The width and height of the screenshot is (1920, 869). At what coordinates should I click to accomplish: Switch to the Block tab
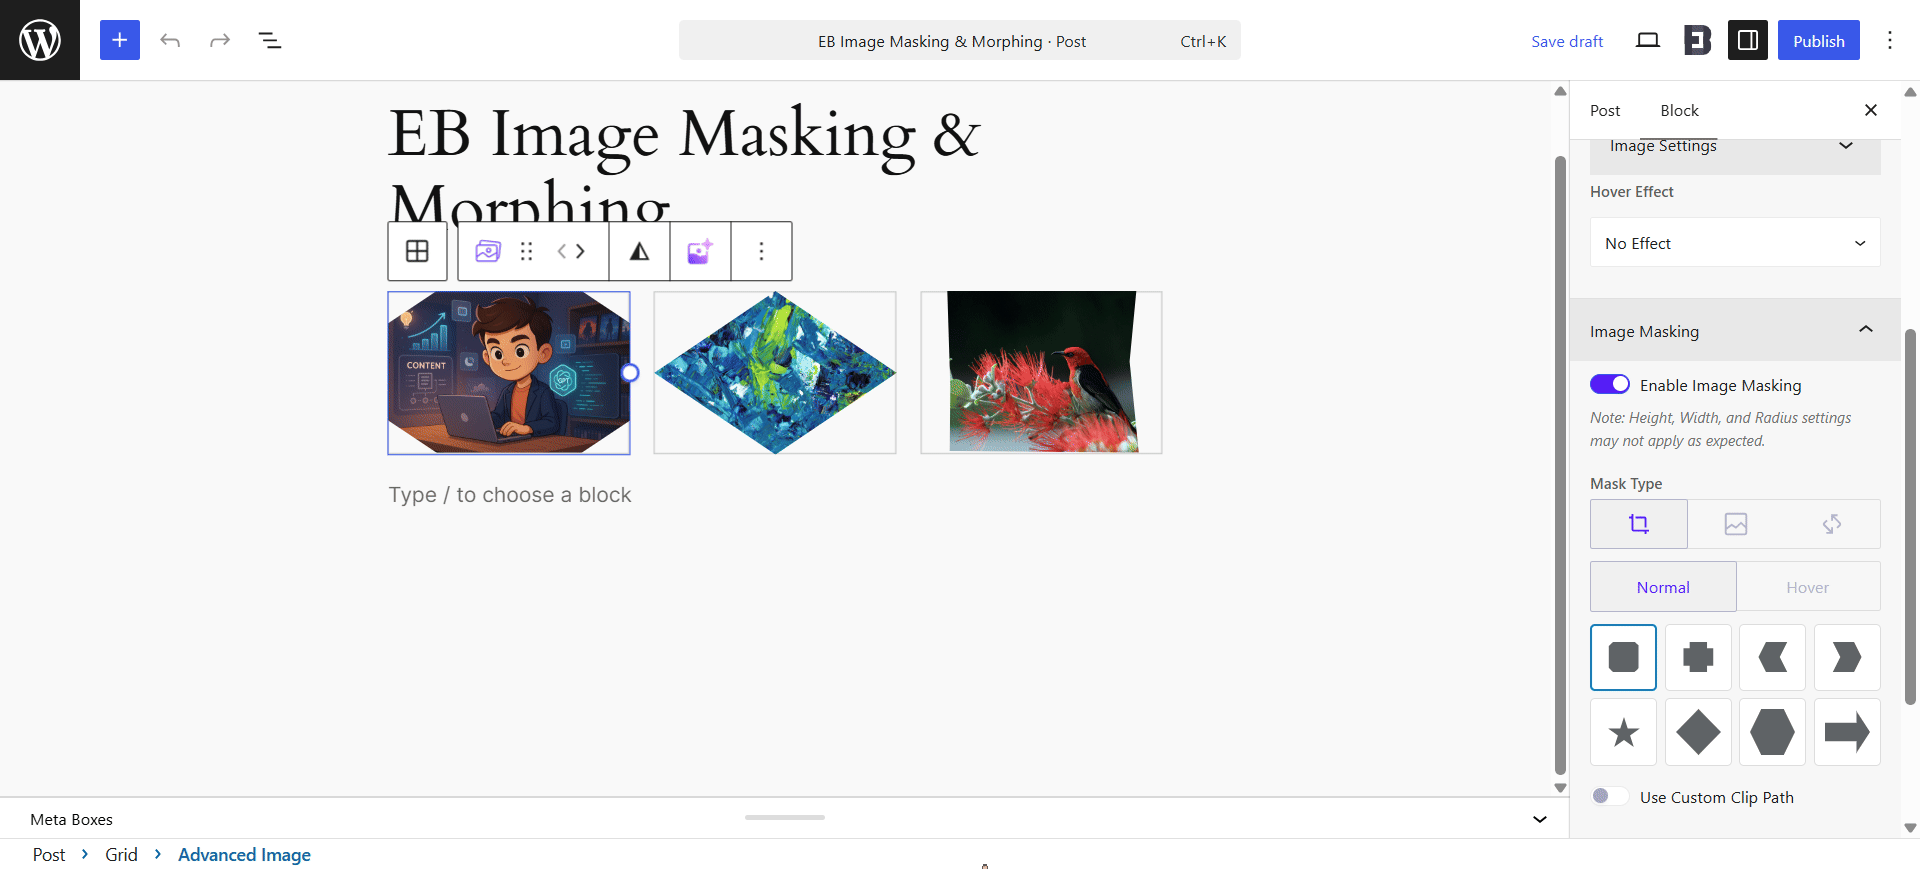pos(1679,110)
